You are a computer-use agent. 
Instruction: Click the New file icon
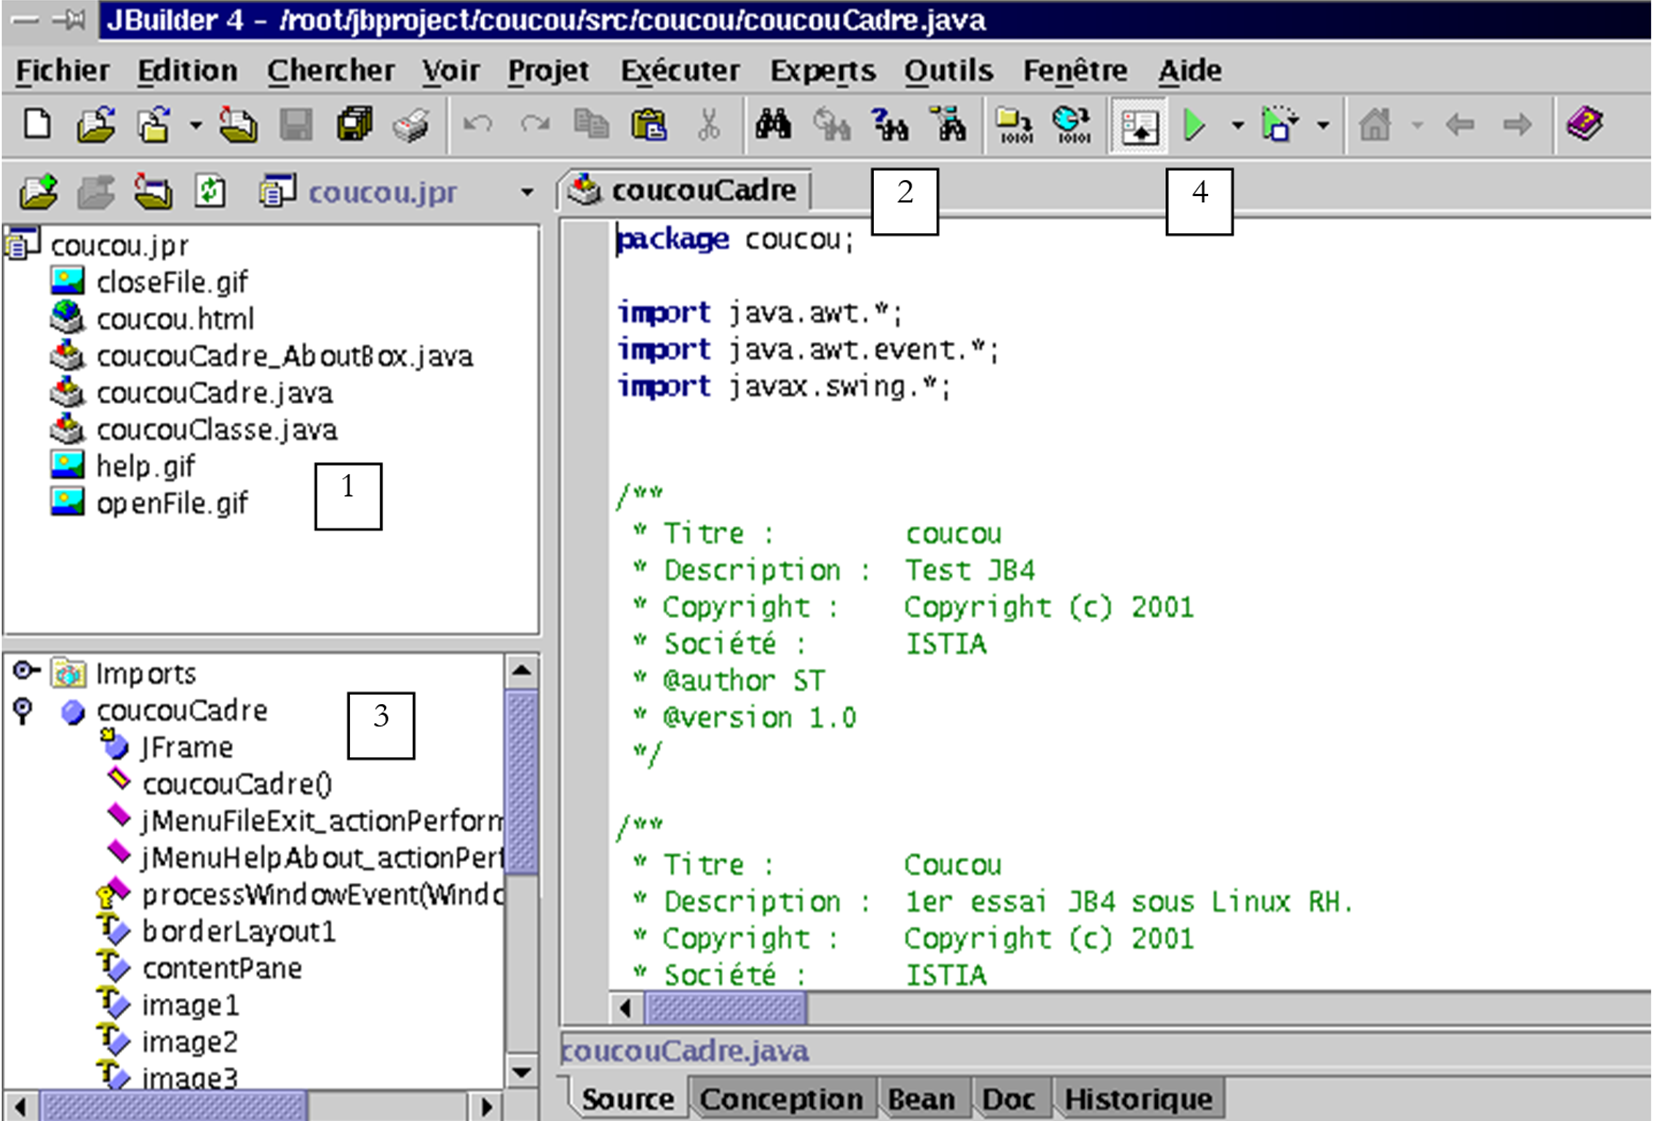[x=37, y=125]
